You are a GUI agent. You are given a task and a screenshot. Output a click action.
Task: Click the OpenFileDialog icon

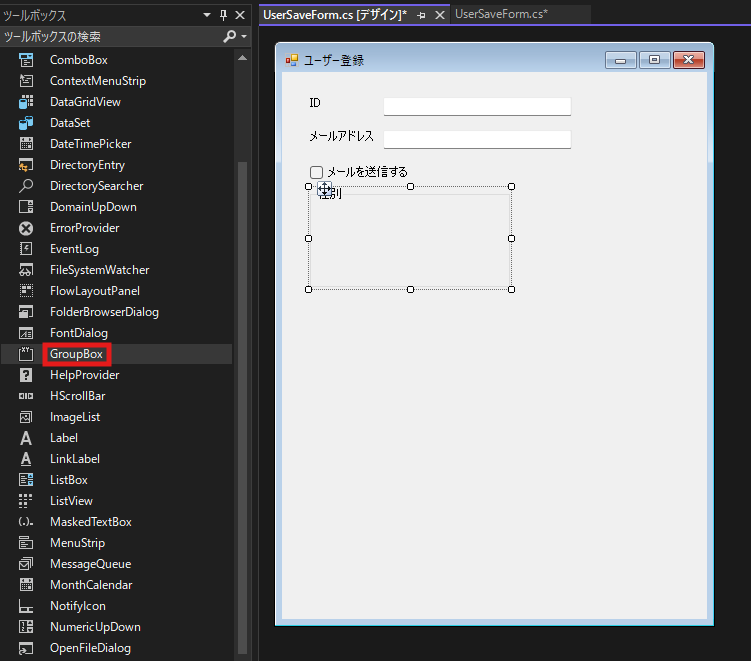click(x=26, y=648)
